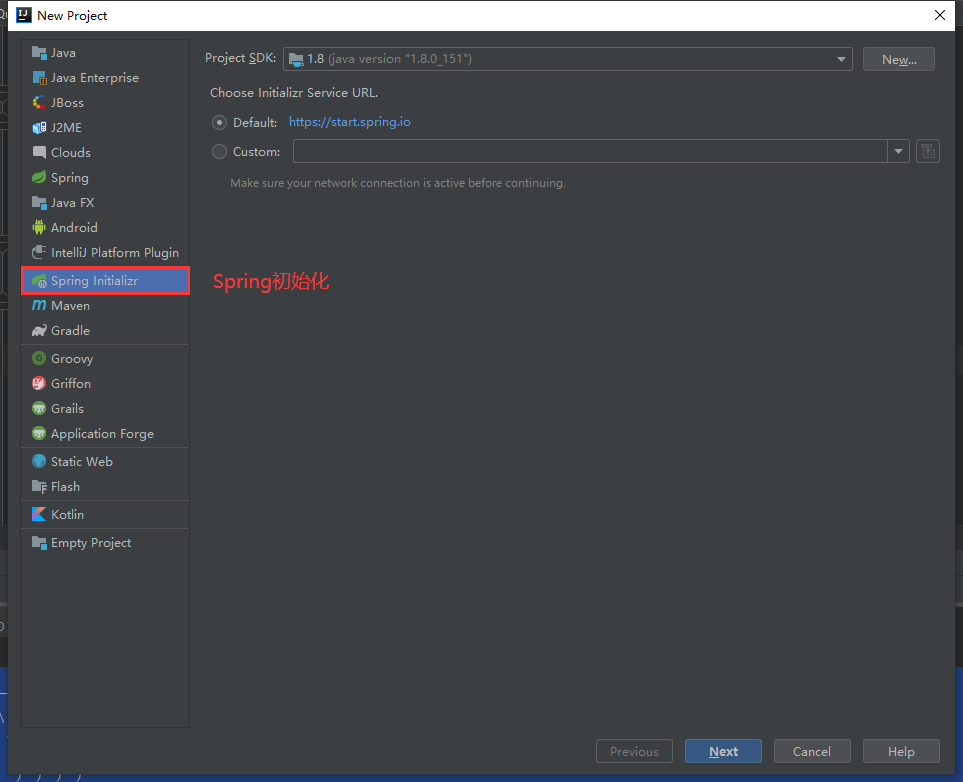
Task: Click the Empty Project folder icon
Action: (39, 542)
